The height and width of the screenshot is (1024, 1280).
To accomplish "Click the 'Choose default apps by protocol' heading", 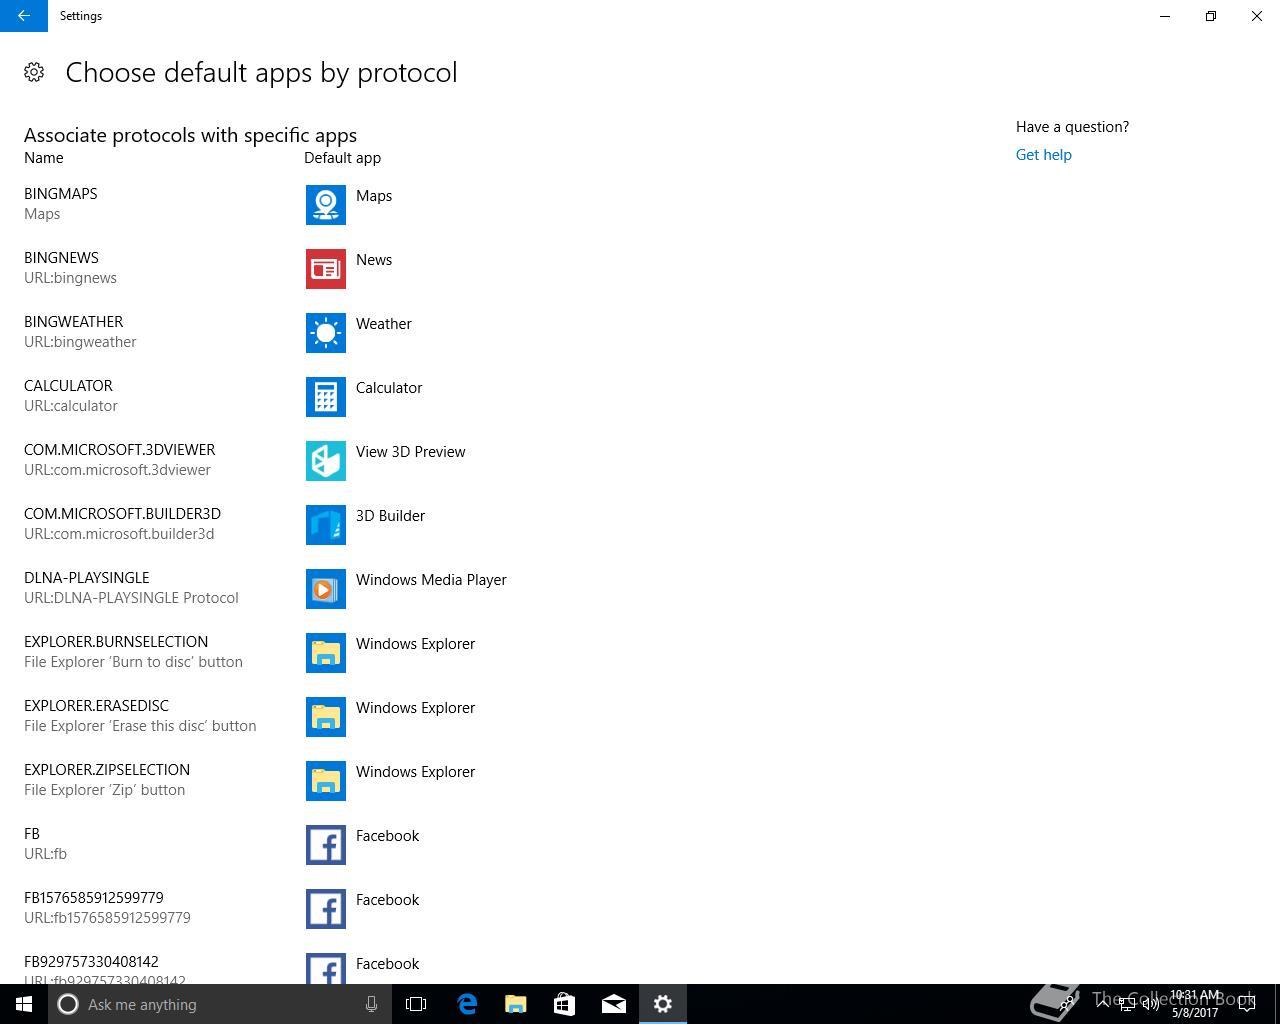I will 261,72.
